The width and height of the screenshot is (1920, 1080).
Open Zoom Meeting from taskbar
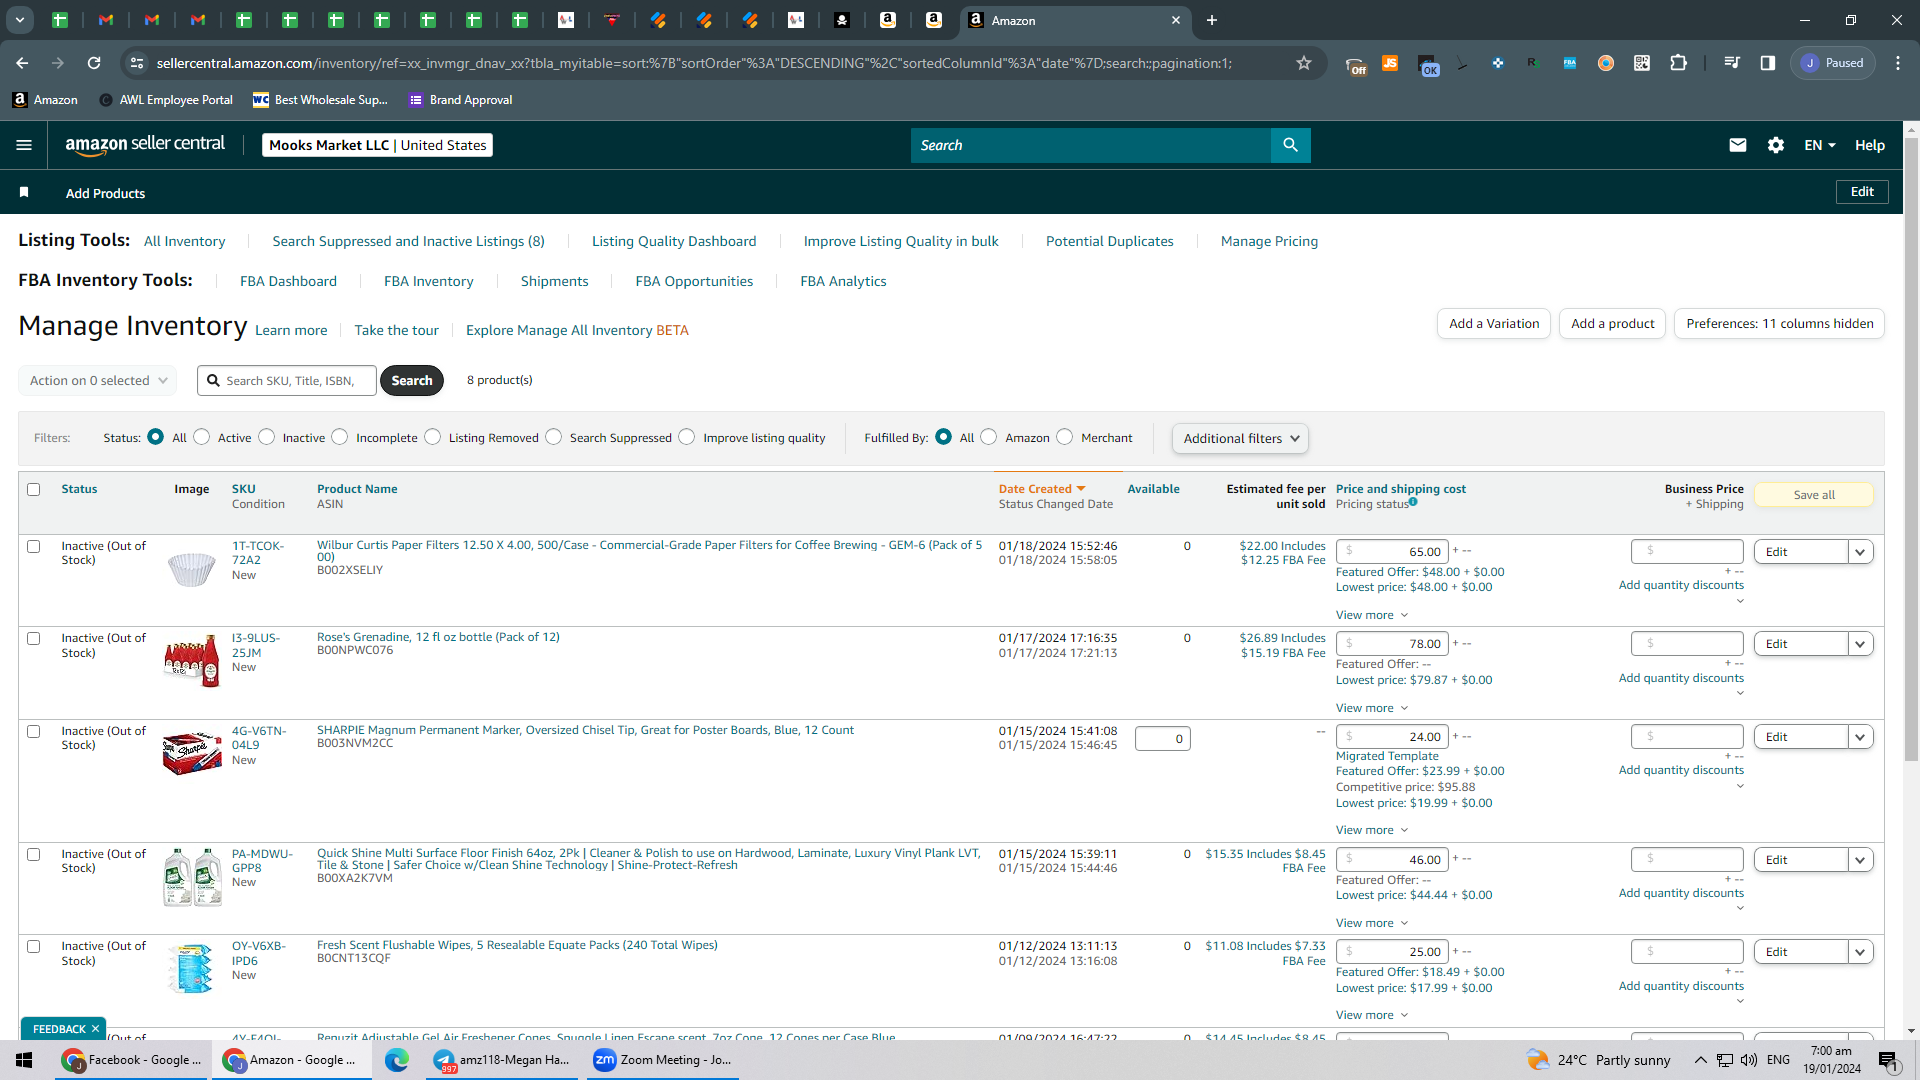pos(663,1060)
